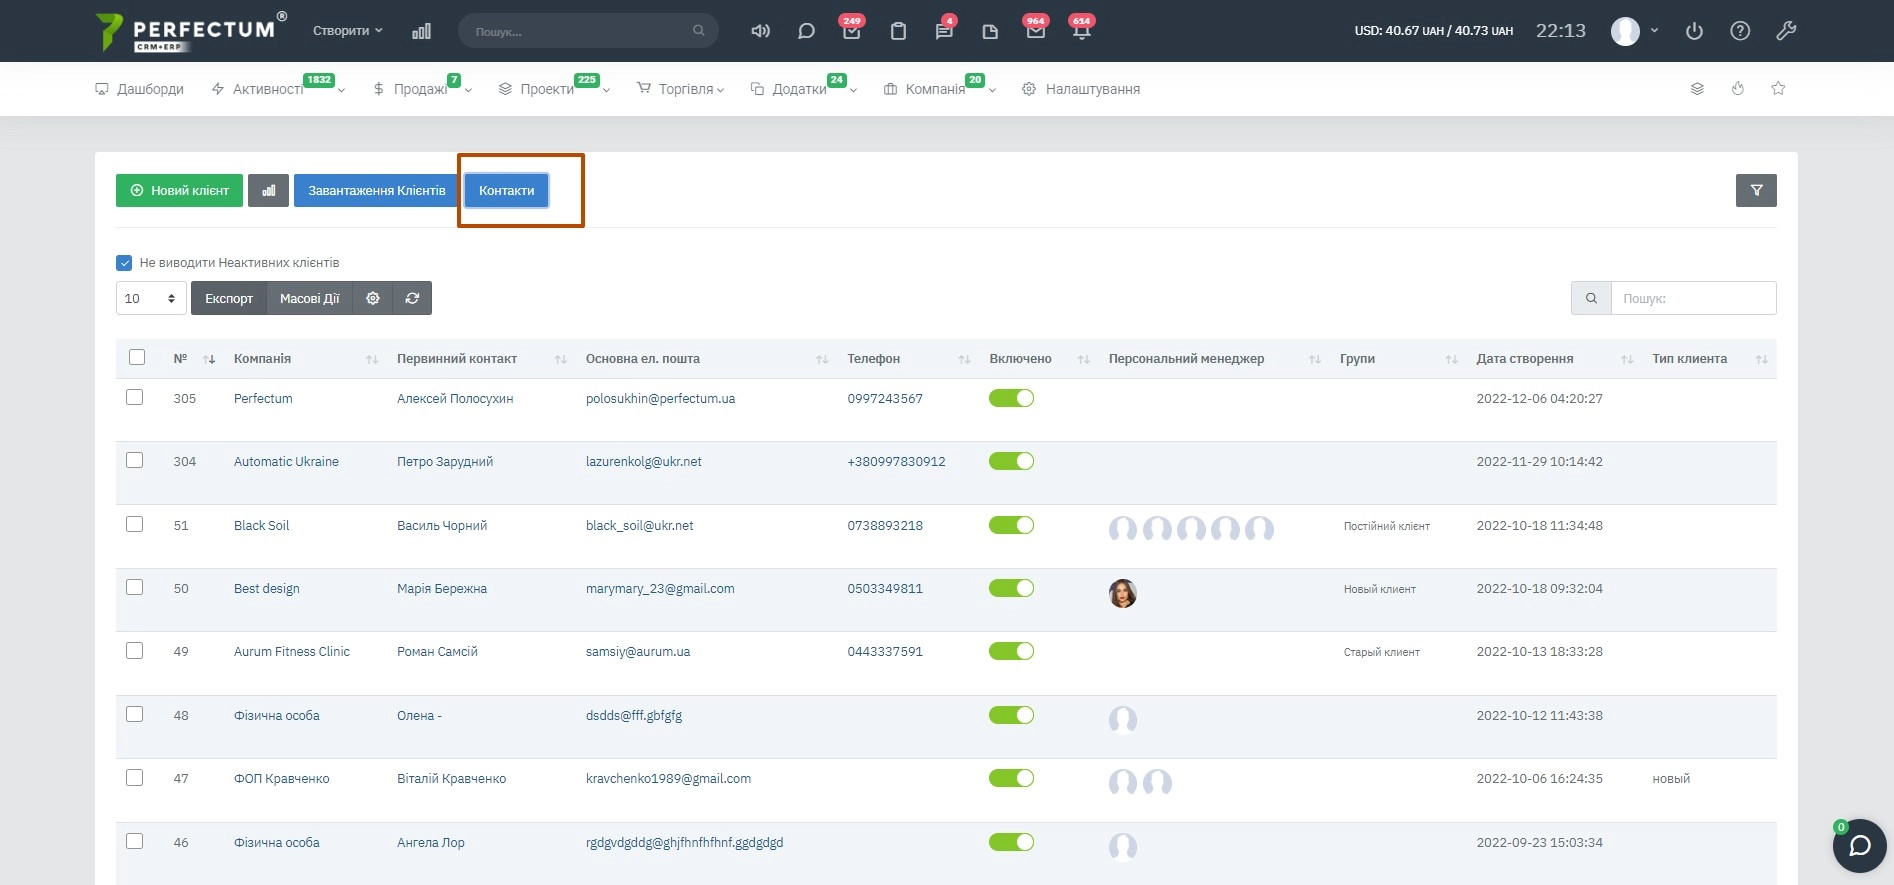This screenshot has width=1894, height=885.
Task: Click the Експорт button
Action: click(229, 298)
